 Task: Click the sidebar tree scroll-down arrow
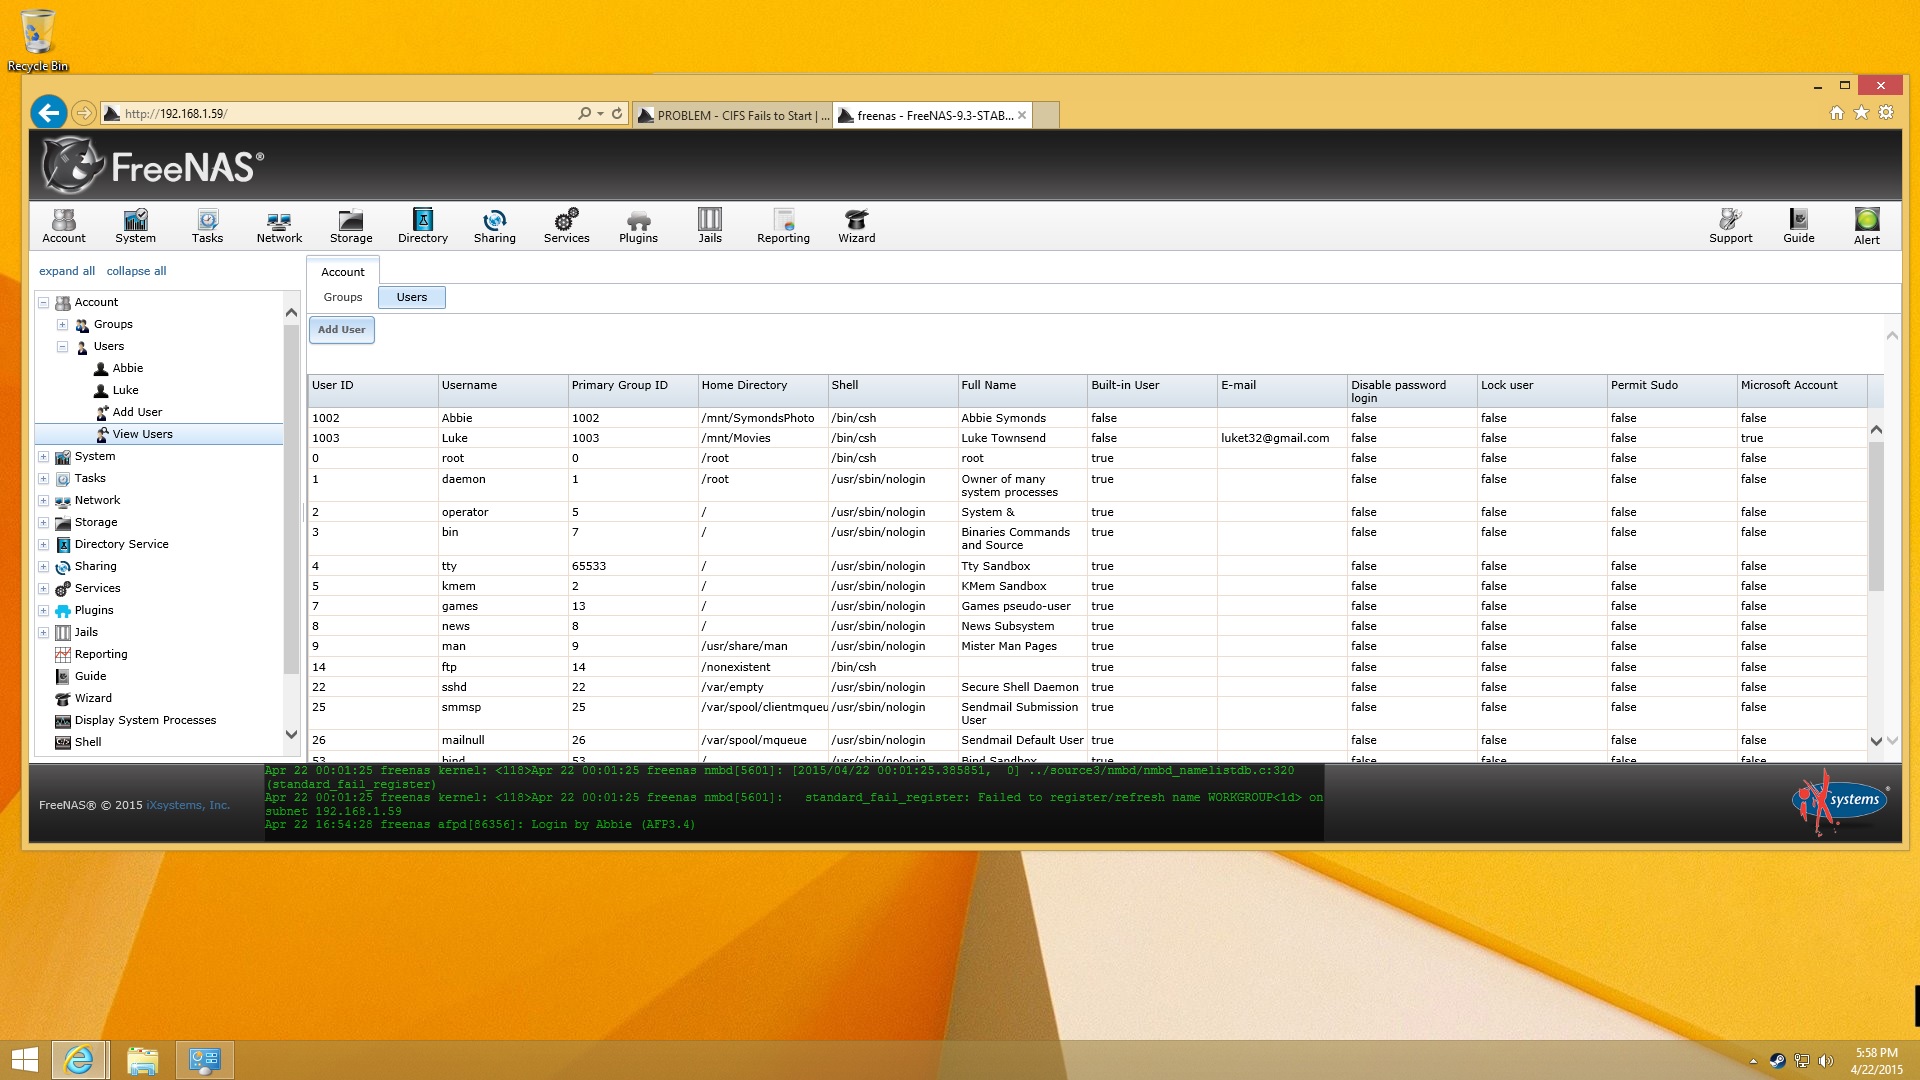coord(291,734)
